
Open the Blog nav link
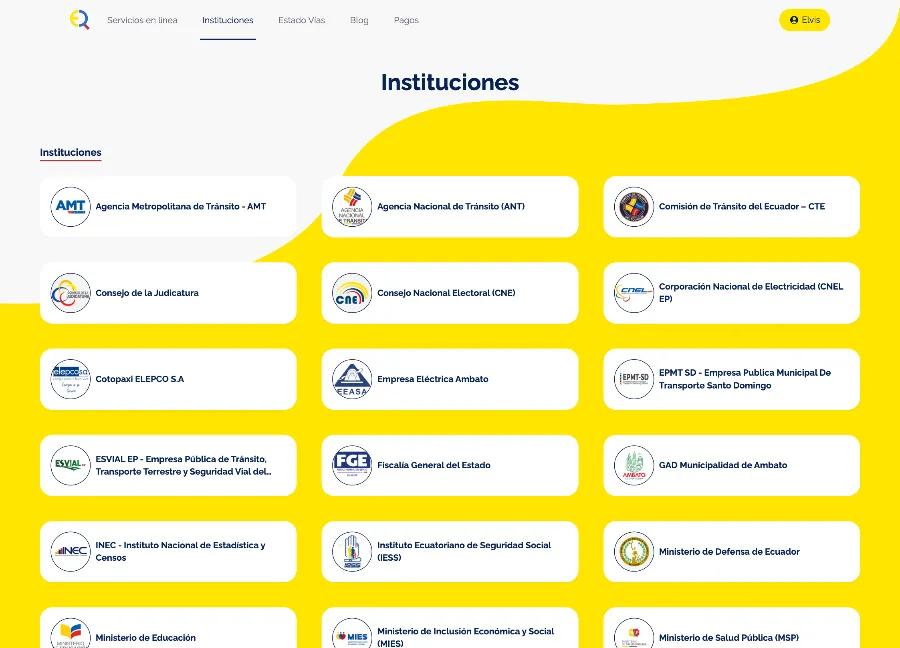pos(359,20)
